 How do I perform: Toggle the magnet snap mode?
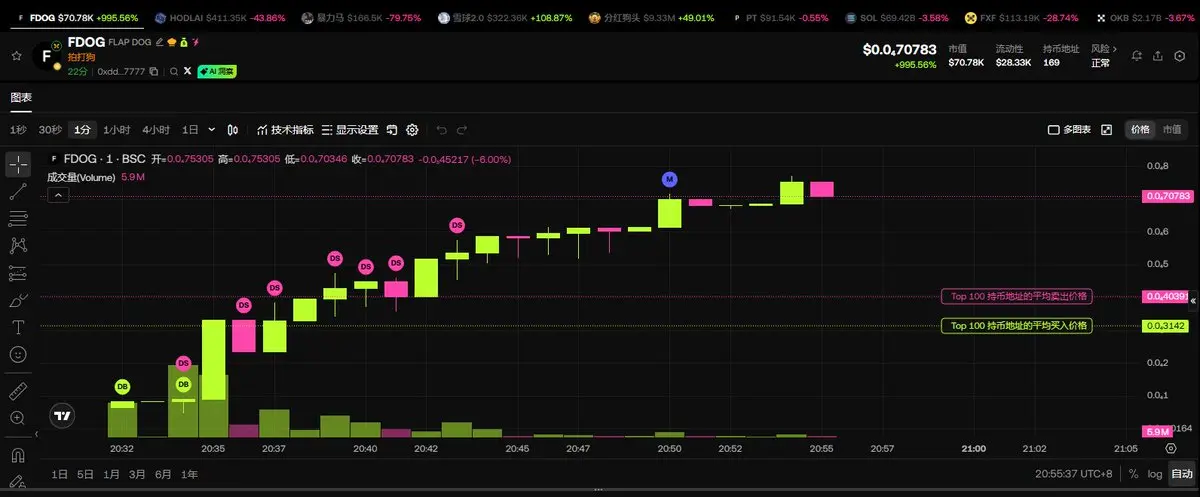(18, 455)
